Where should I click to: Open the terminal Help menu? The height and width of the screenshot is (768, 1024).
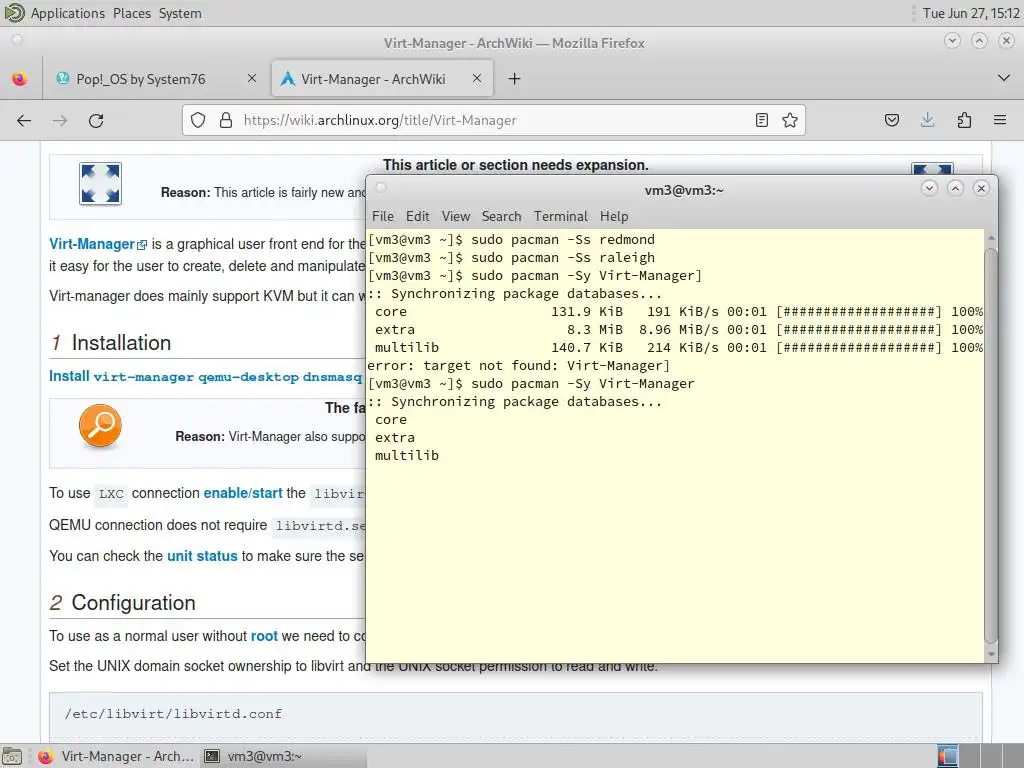(x=614, y=216)
